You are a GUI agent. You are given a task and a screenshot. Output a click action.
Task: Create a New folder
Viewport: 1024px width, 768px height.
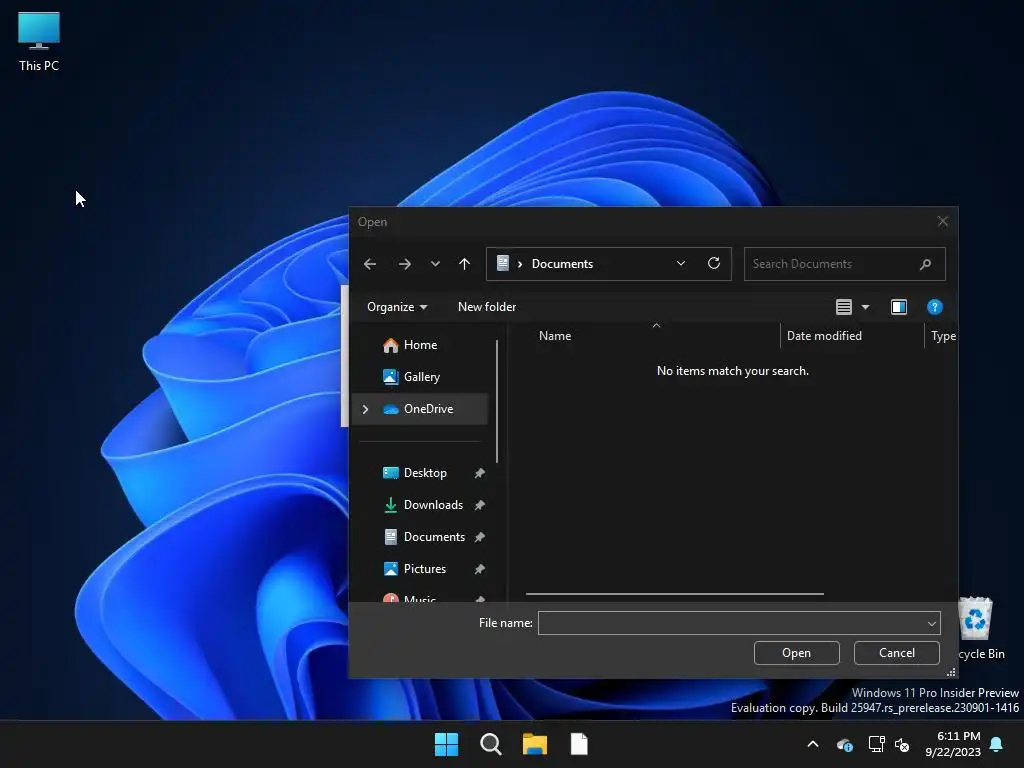pos(487,307)
